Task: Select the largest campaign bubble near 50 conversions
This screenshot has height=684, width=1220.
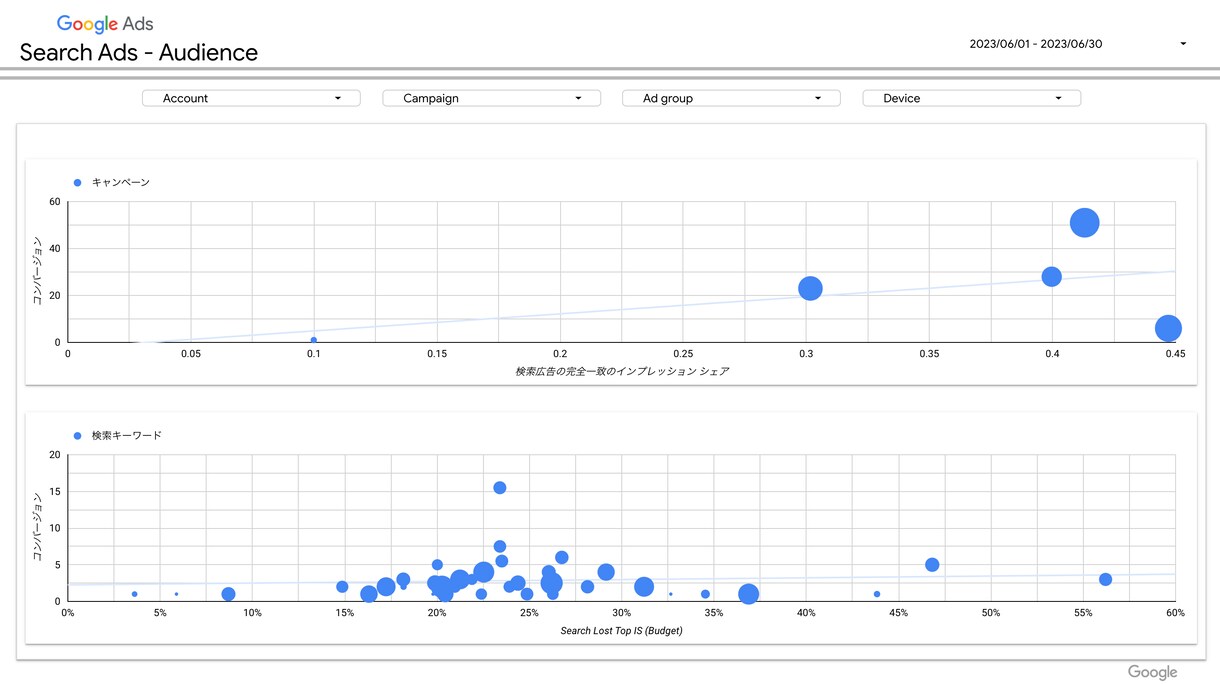Action: pos(1085,223)
